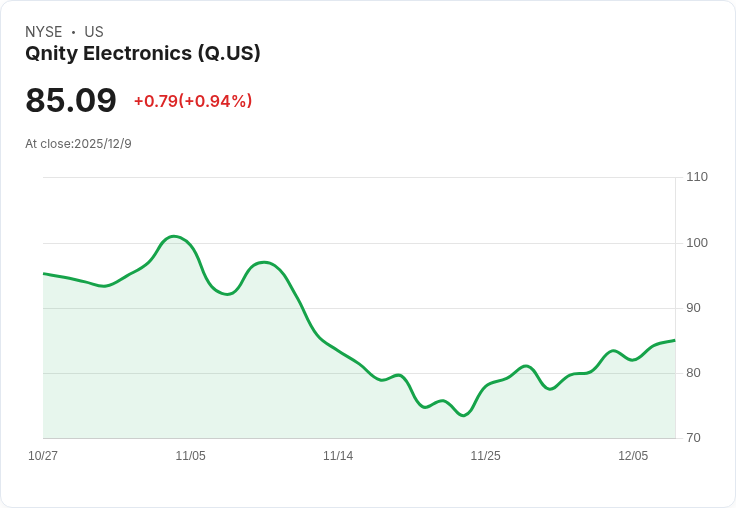Click the chart peak near 11/05
This screenshot has height=508, width=736.
tap(174, 236)
